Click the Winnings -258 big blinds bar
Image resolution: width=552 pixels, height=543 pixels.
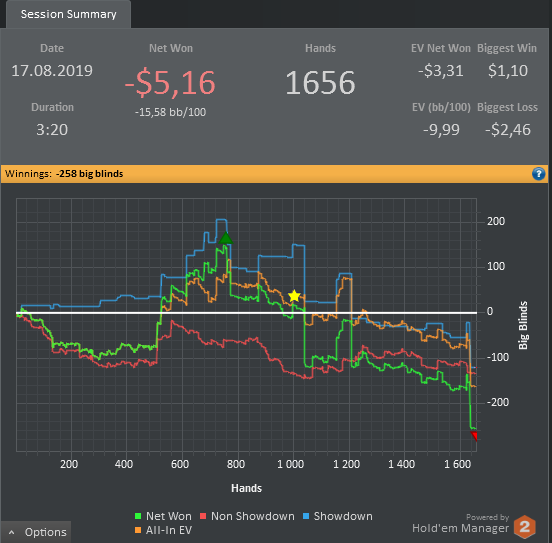tap(275, 174)
